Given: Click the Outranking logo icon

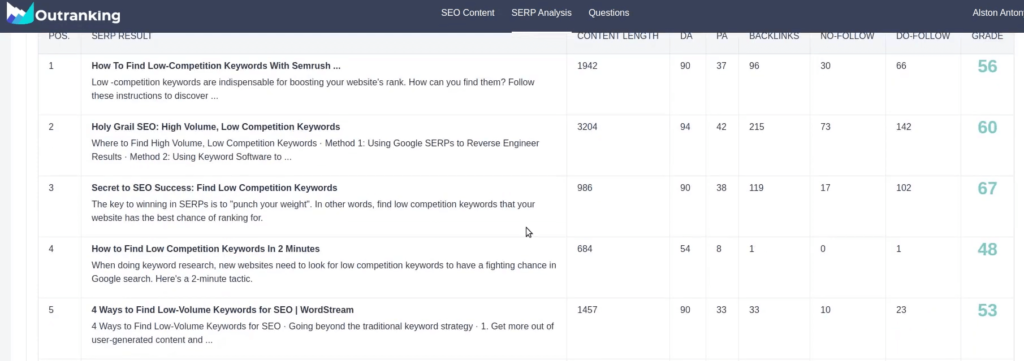Looking at the screenshot, I should point(20,14).
